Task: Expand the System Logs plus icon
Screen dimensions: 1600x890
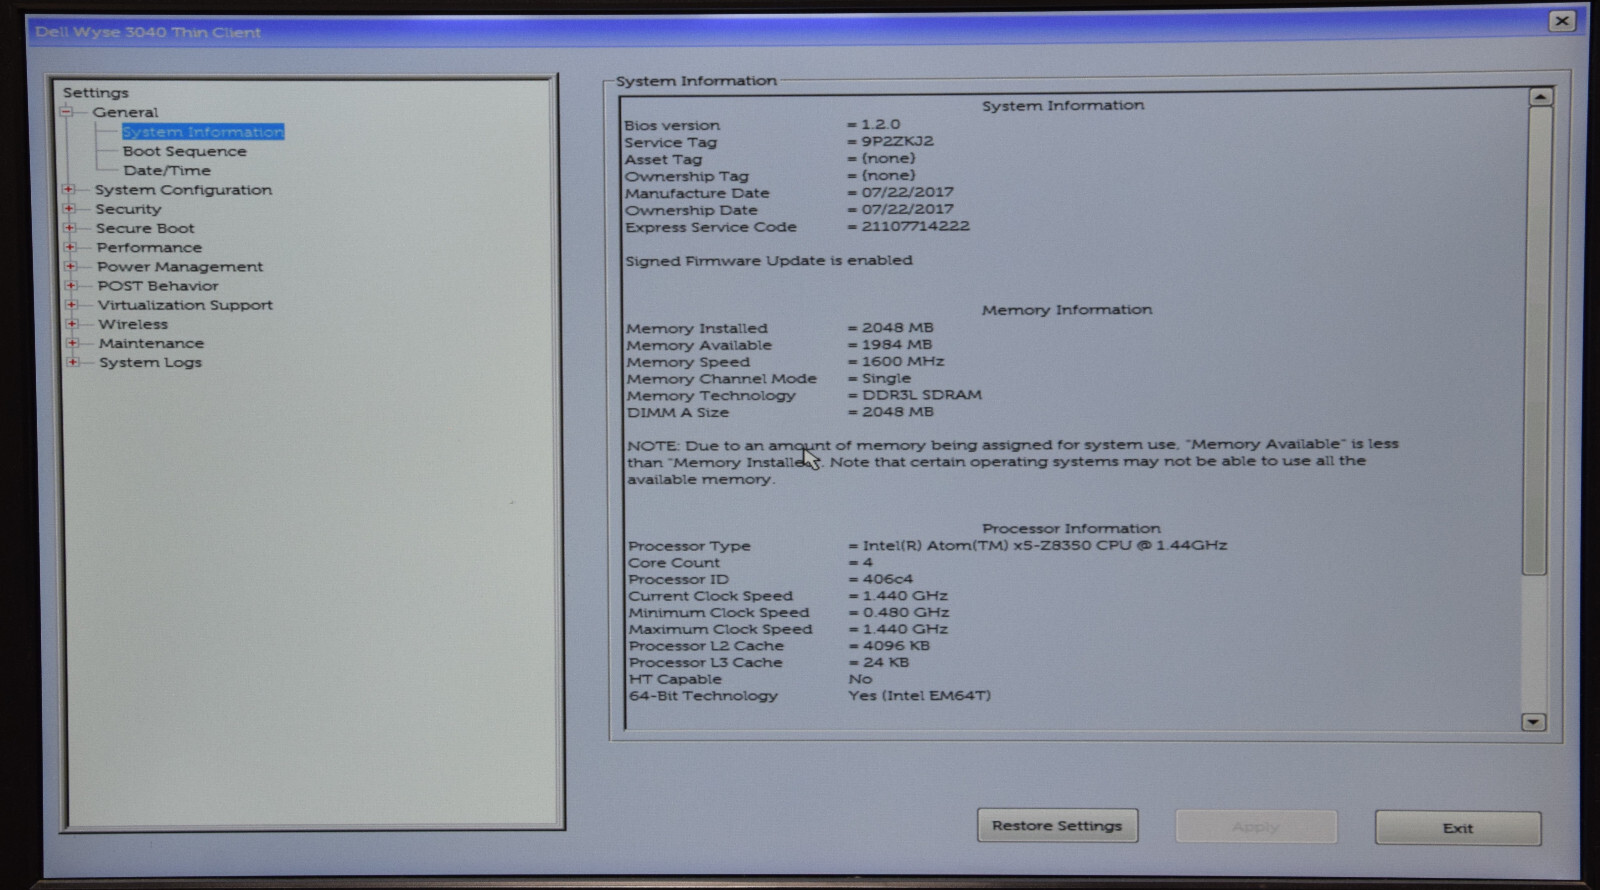Action: 72,362
